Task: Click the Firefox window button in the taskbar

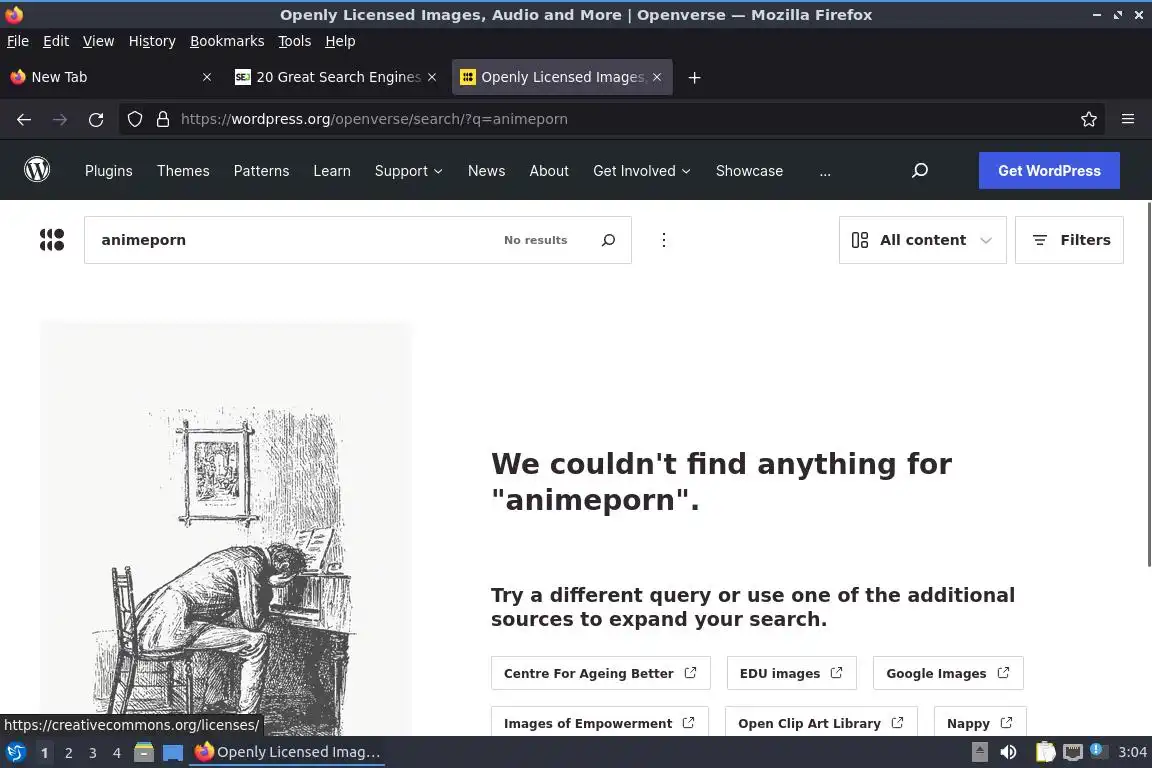Action: [x=287, y=752]
